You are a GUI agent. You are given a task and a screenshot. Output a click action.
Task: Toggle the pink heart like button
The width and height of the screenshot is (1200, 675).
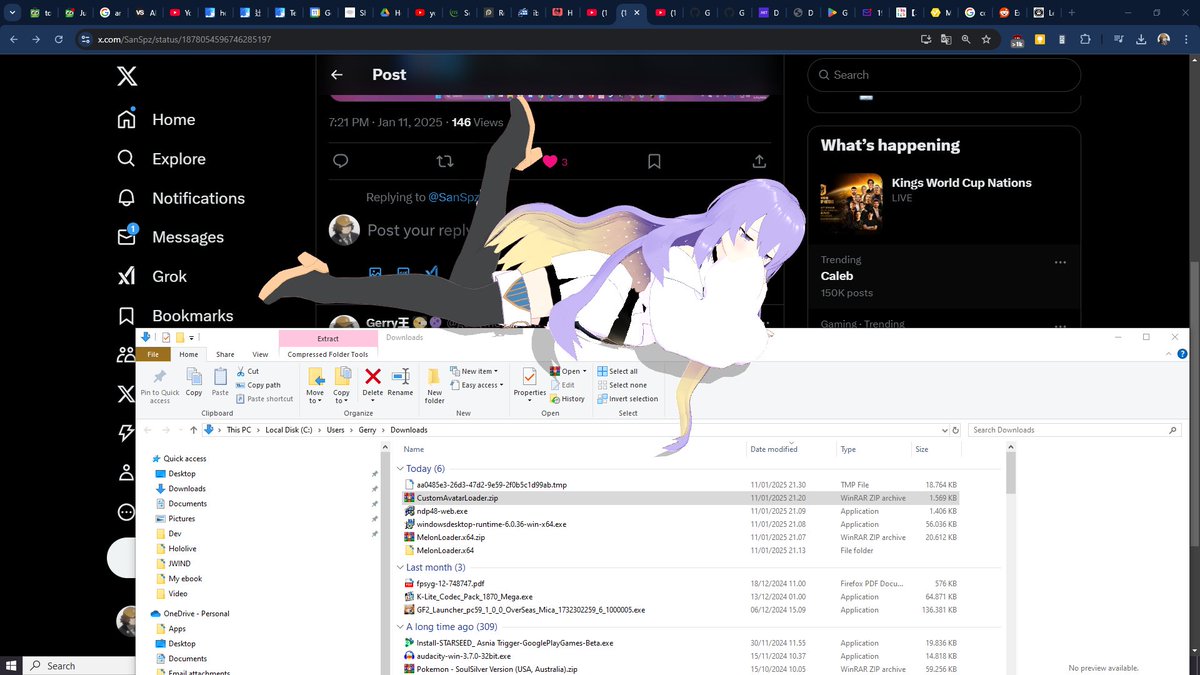549,161
